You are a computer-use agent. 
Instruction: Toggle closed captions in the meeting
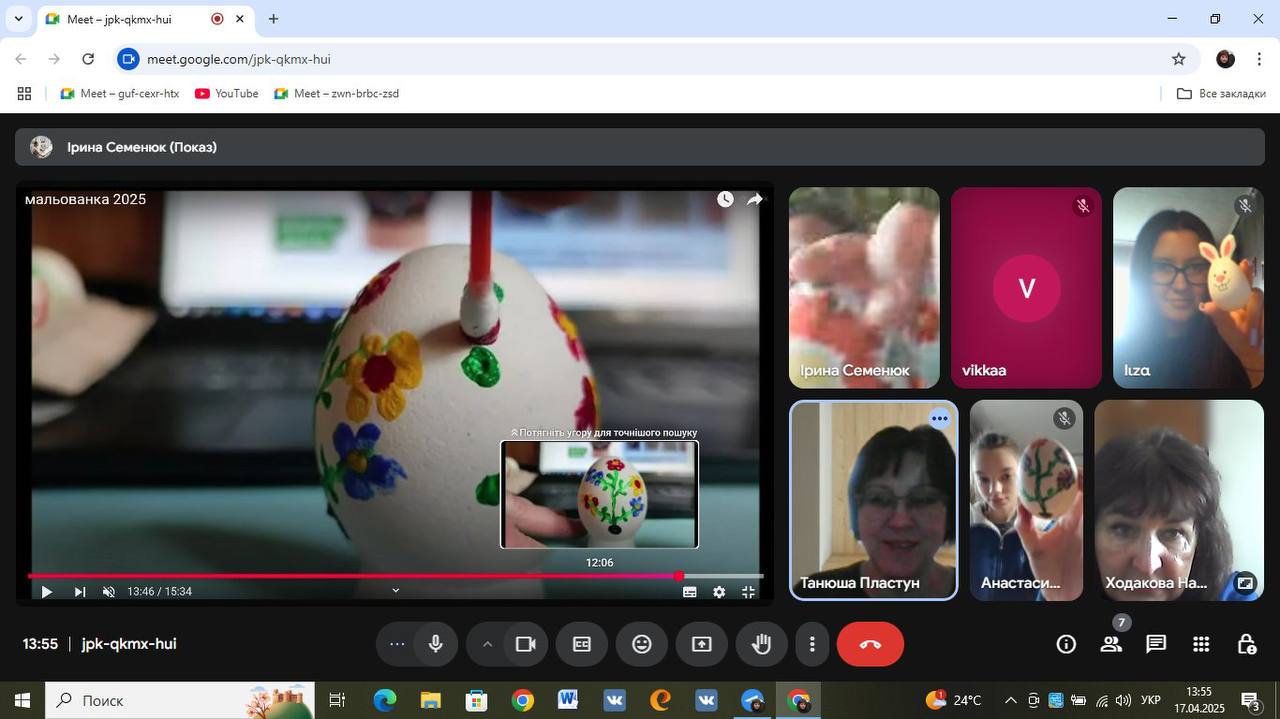(582, 644)
